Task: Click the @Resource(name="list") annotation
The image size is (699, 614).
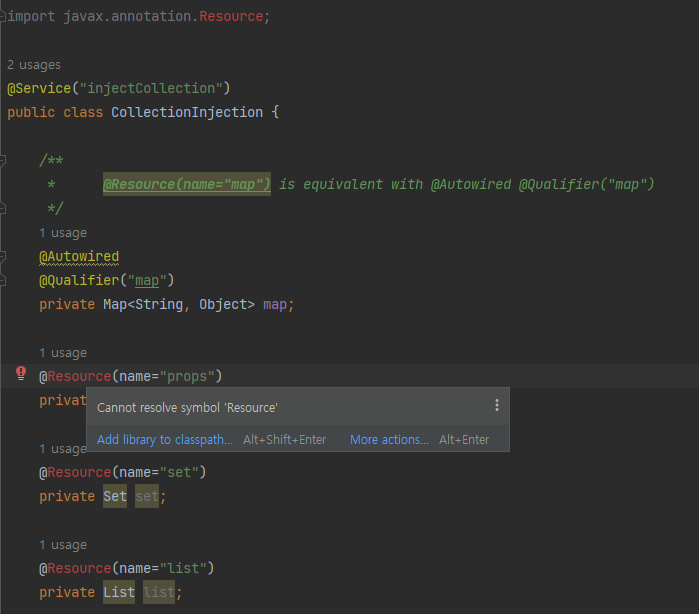Action: point(127,569)
